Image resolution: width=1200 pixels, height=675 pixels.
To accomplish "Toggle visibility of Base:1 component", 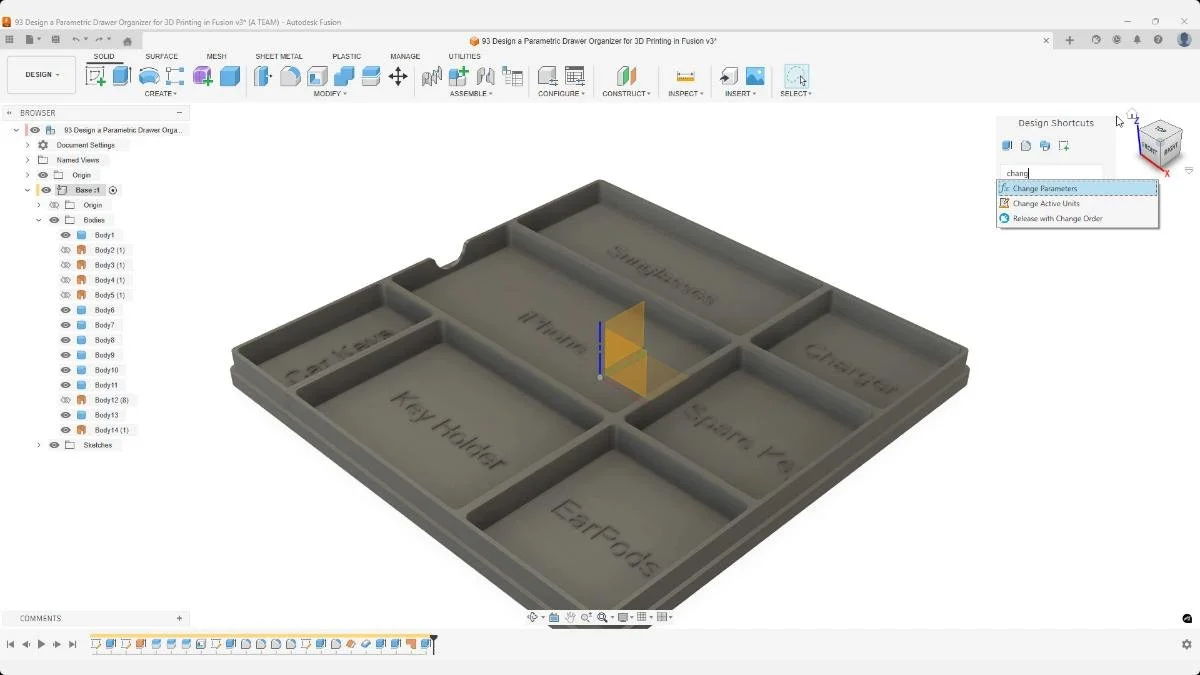I will [46, 190].
